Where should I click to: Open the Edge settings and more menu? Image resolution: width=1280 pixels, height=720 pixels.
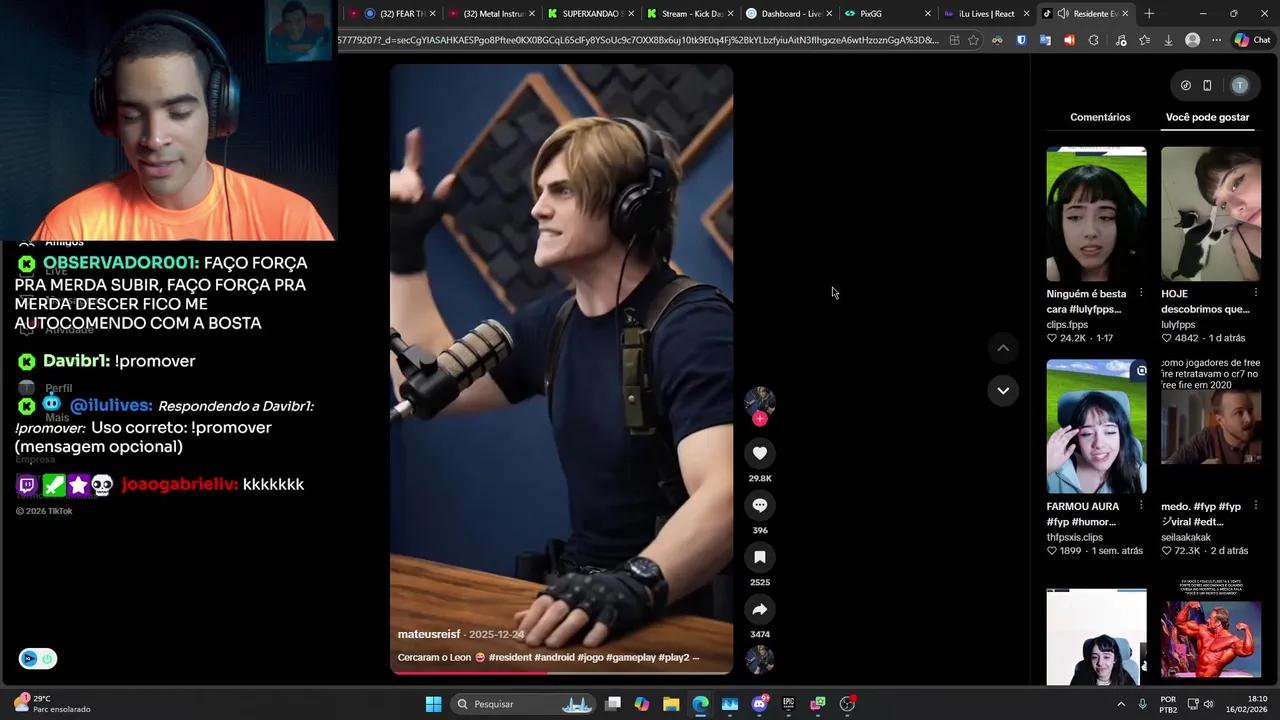(x=1216, y=40)
